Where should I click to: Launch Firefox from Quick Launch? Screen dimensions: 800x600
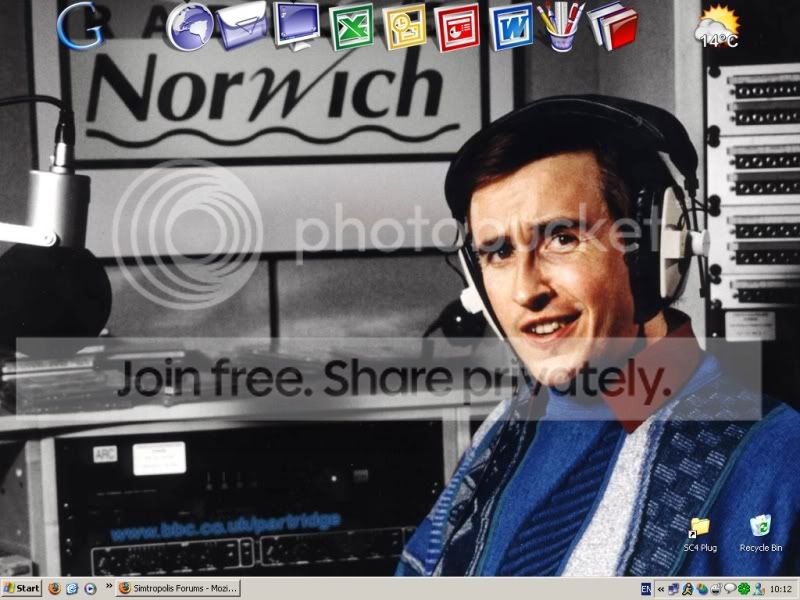(54, 588)
